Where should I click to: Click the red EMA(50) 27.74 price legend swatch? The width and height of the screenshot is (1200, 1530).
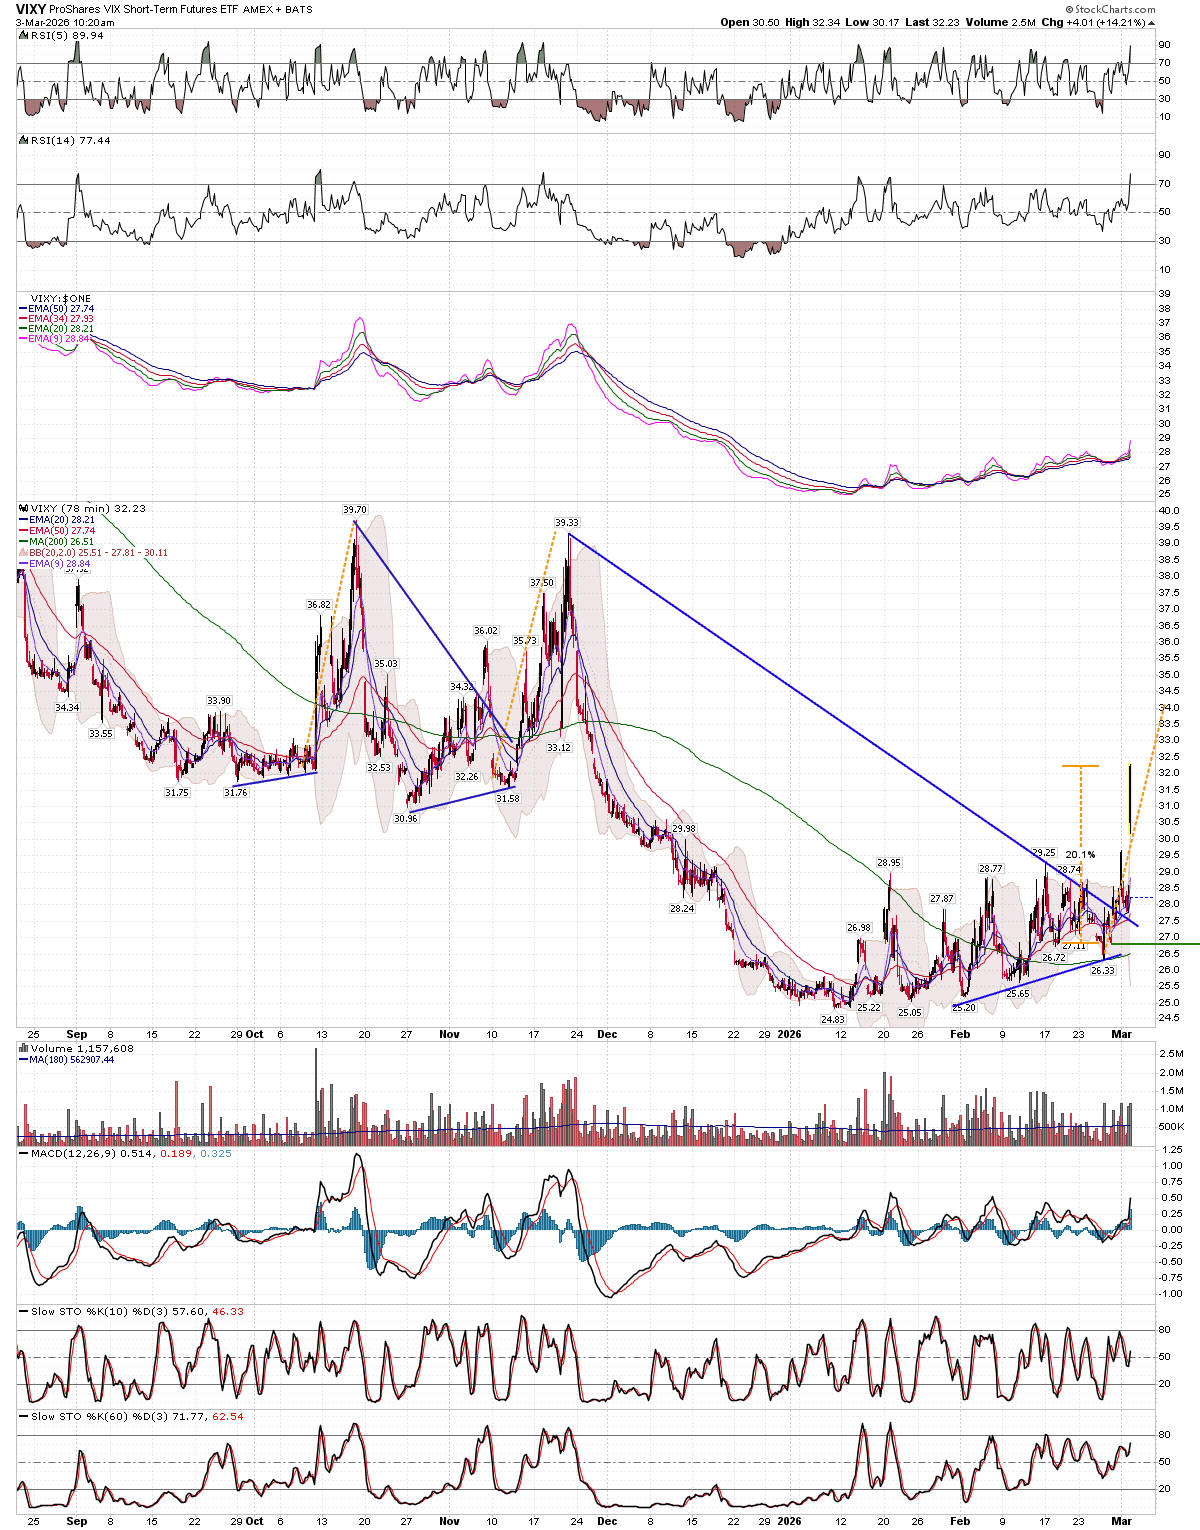point(24,531)
